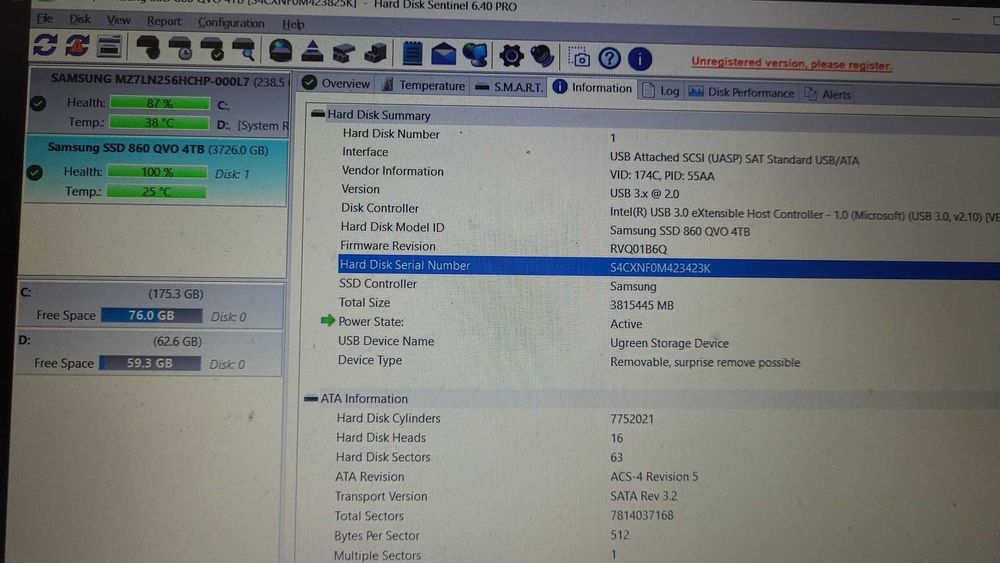Image resolution: width=1000 pixels, height=563 pixels.
Task: Click the 87 % health bar
Action: [159, 103]
